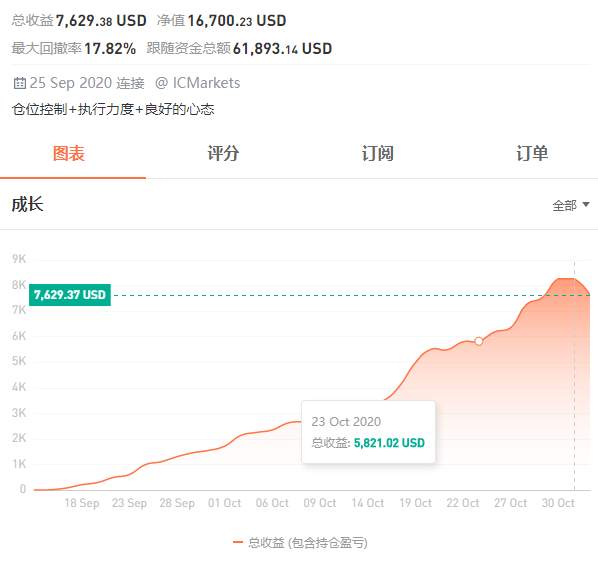The width and height of the screenshot is (598, 568).
Task: Switch to the 评分 tab
Action: point(223,153)
